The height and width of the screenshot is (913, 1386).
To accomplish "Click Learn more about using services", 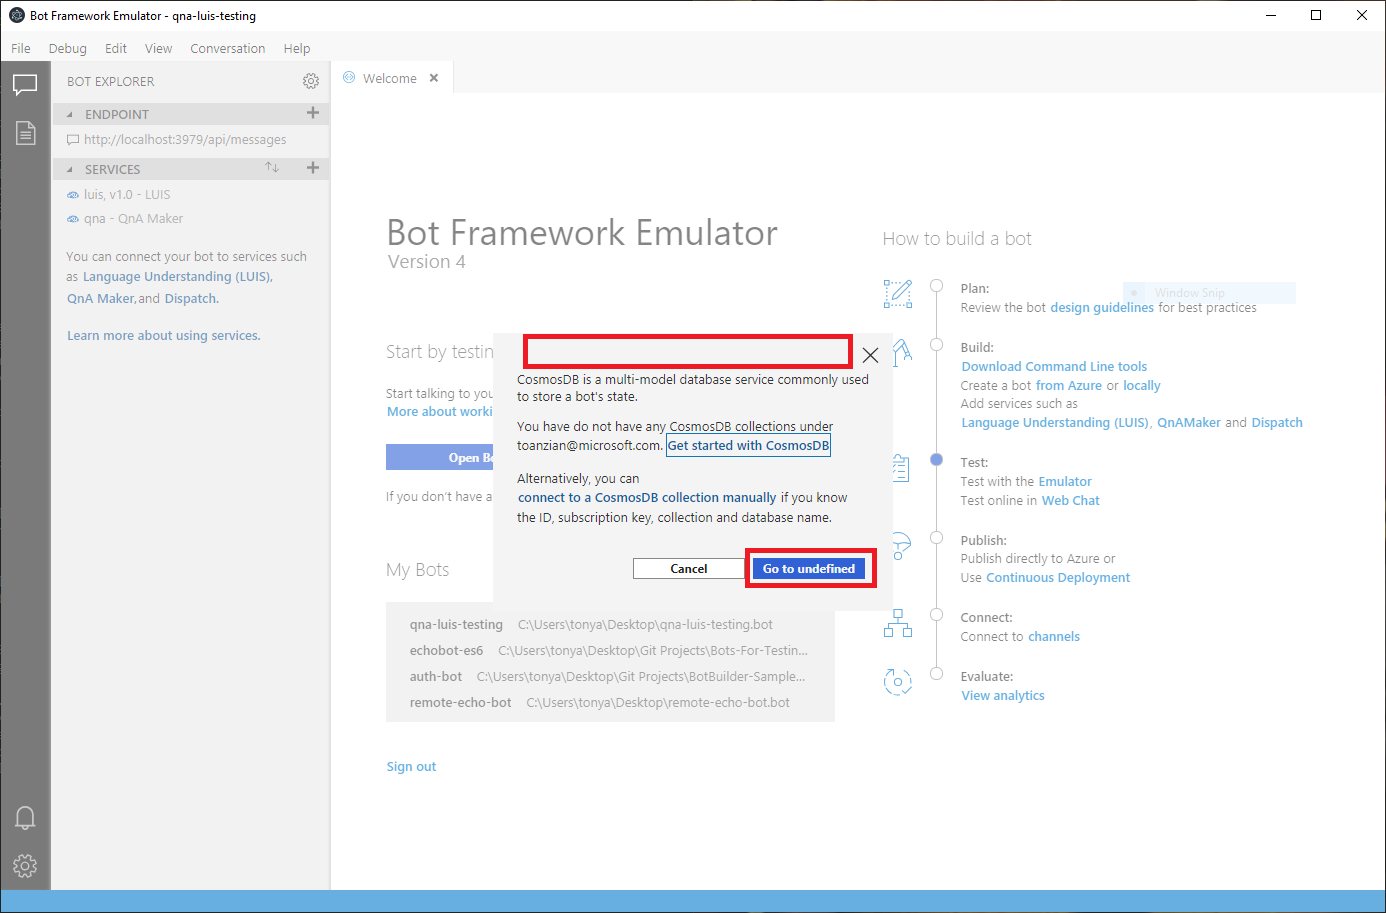I will [164, 335].
